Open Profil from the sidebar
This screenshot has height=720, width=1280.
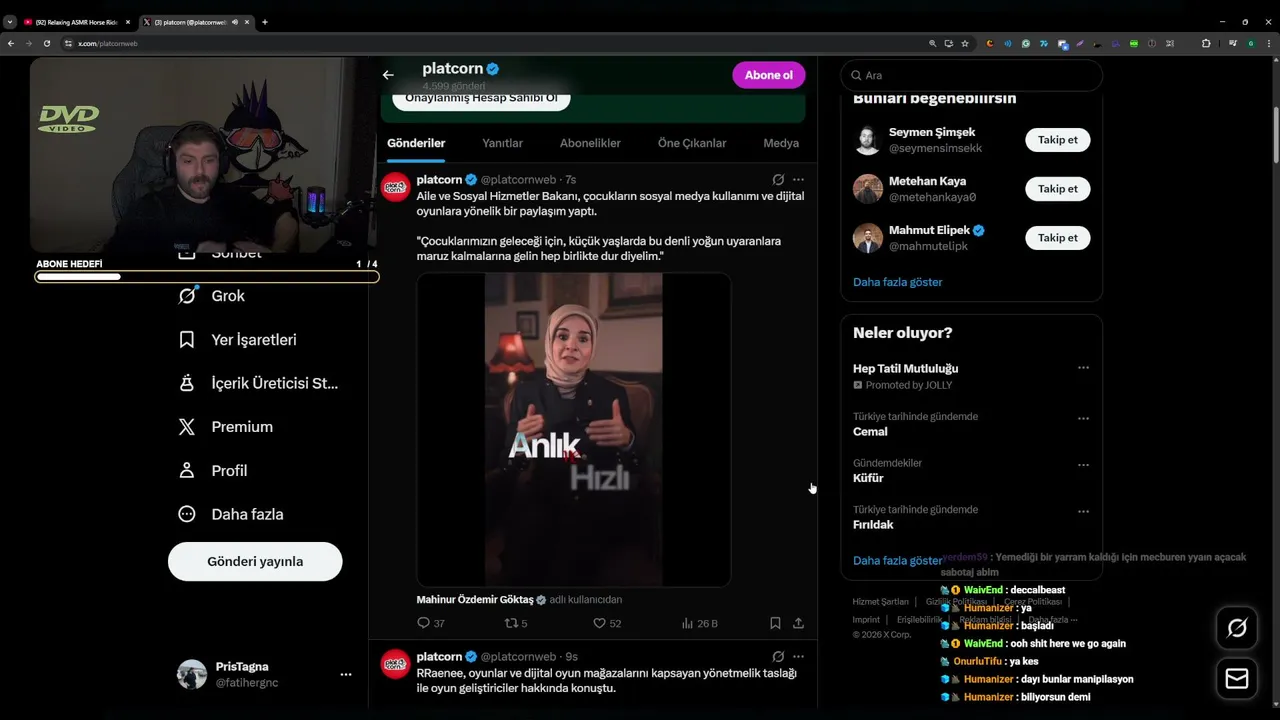212,471
